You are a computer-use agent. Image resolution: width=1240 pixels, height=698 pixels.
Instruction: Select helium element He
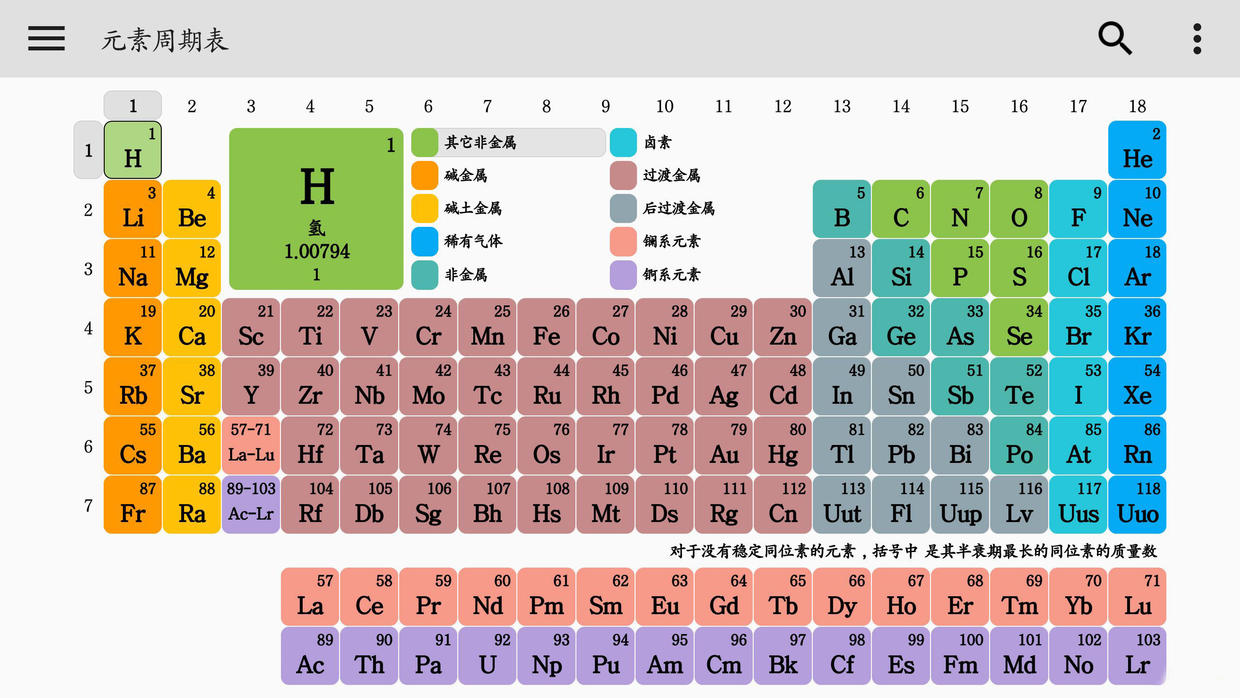click(x=1137, y=150)
